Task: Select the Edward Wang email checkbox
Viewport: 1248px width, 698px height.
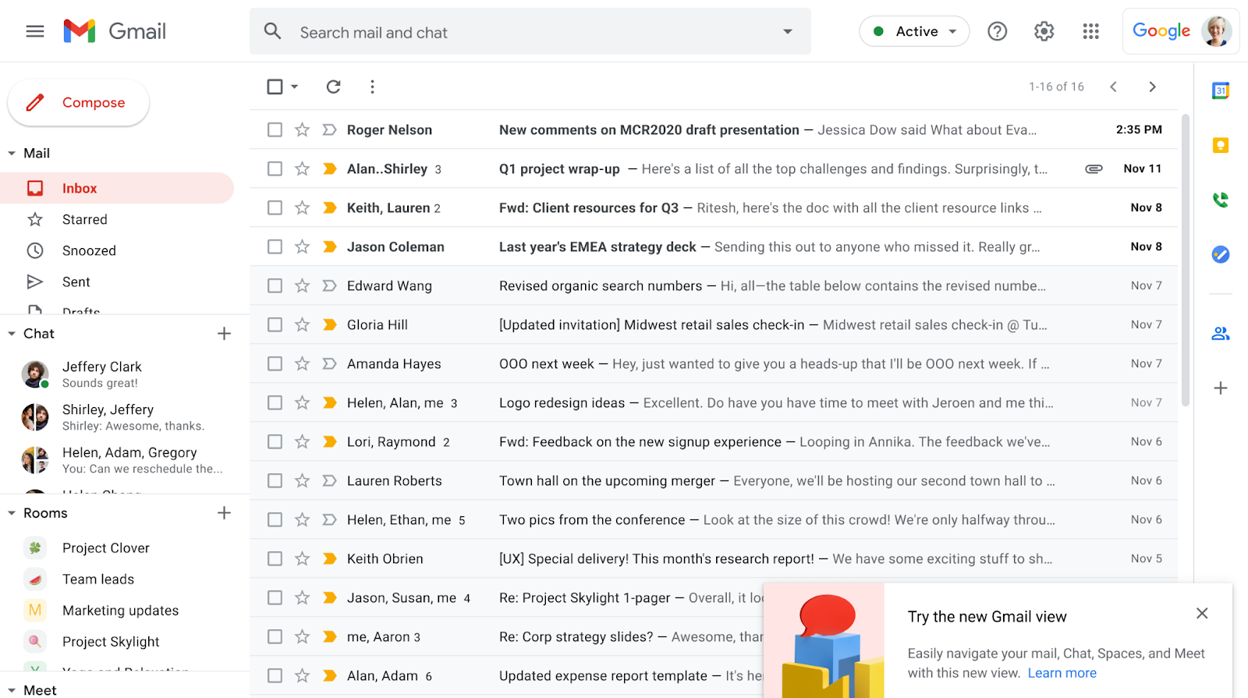Action: point(275,286)
